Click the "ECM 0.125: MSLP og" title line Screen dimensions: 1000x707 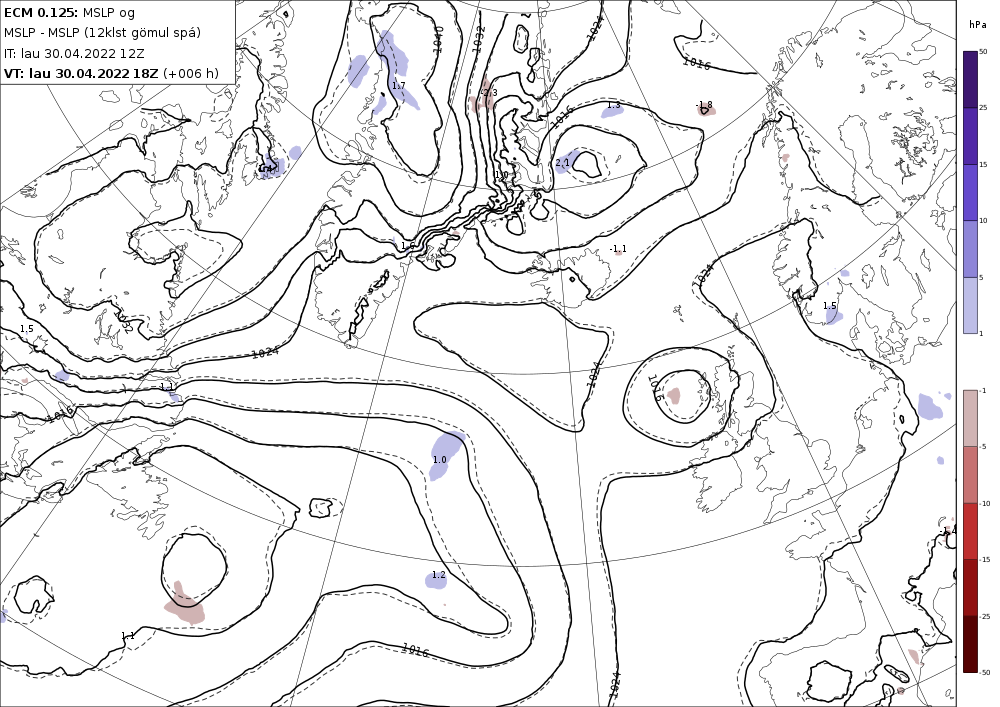(69, 13)
